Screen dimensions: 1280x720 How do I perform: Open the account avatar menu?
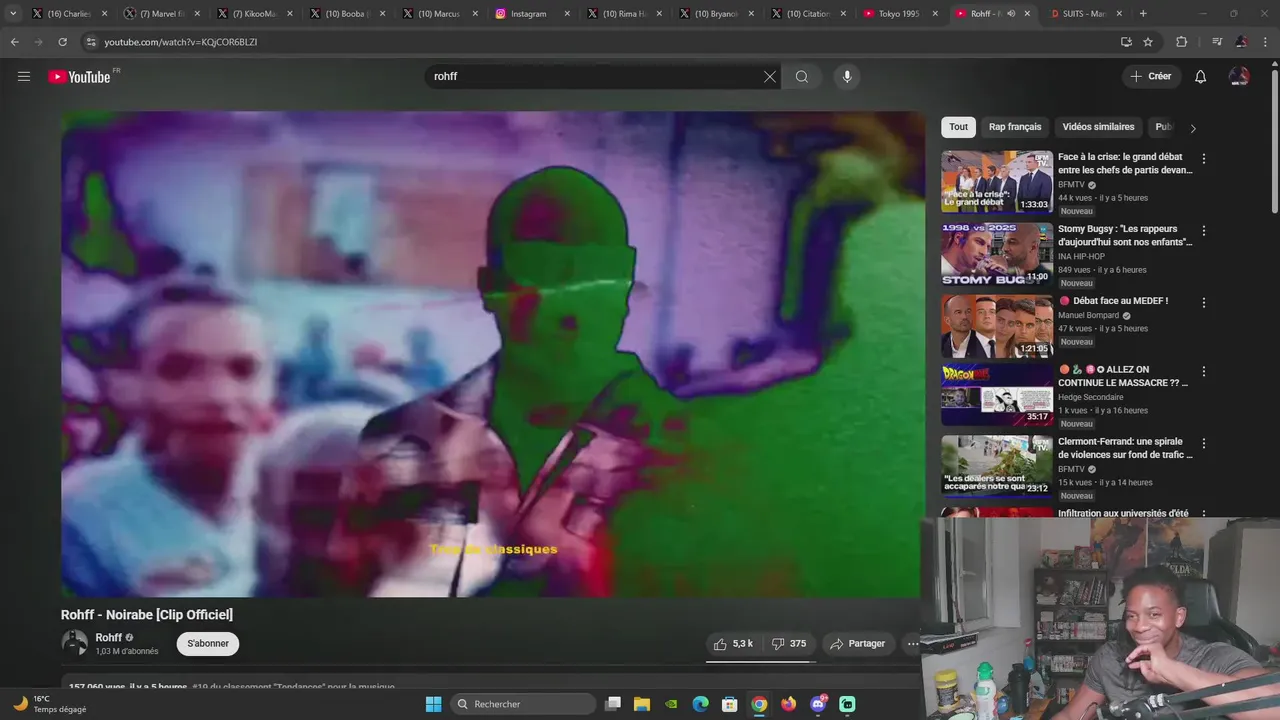pyautogui.click(x=1239, y=77)
